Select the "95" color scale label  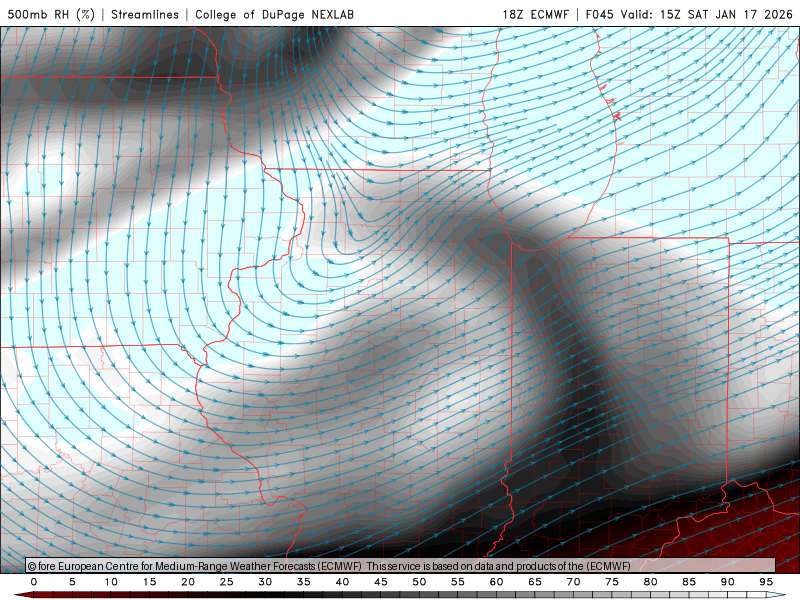(x=766, y=582)
